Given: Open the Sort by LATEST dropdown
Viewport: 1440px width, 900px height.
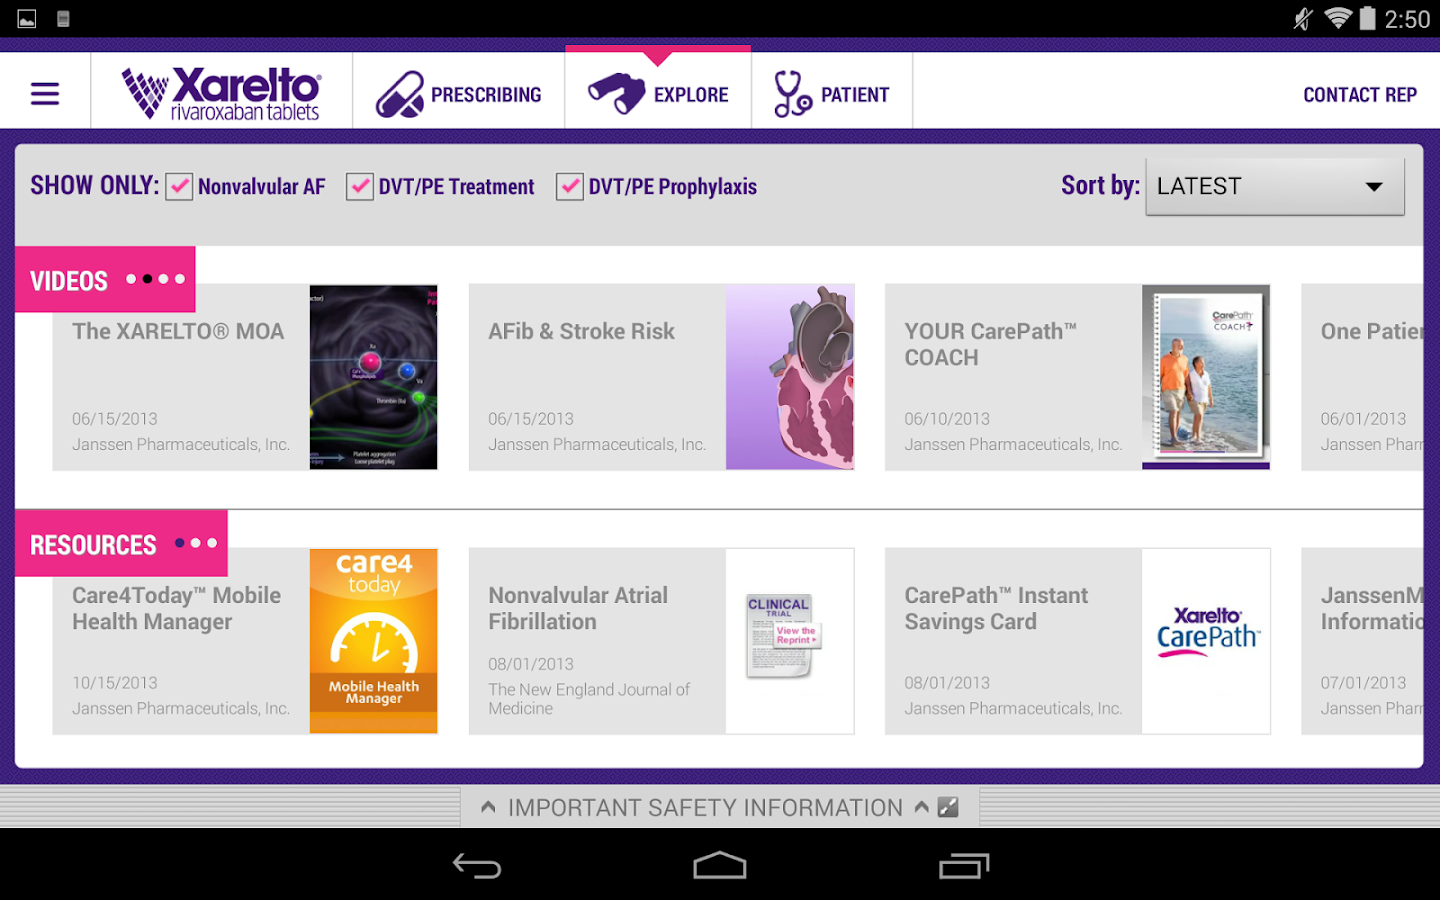Looking at the screenshot, I should coord(1275,186).
